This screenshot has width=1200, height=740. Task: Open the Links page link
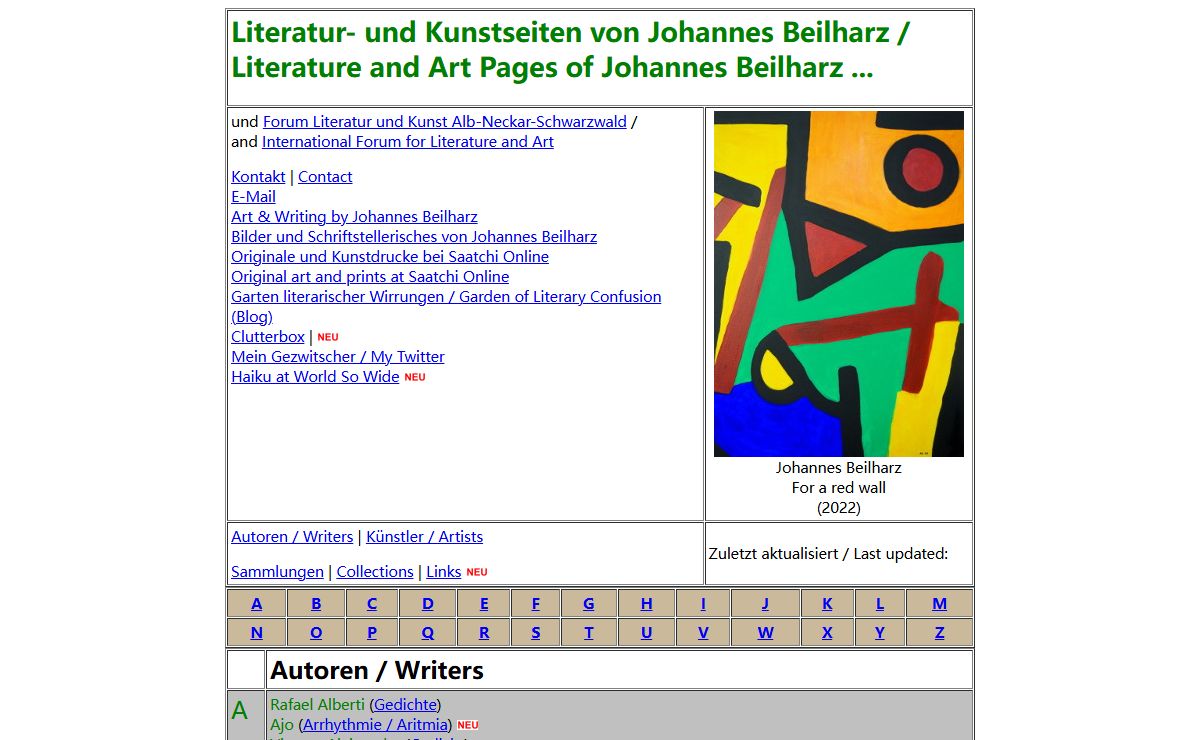(444, 572)
